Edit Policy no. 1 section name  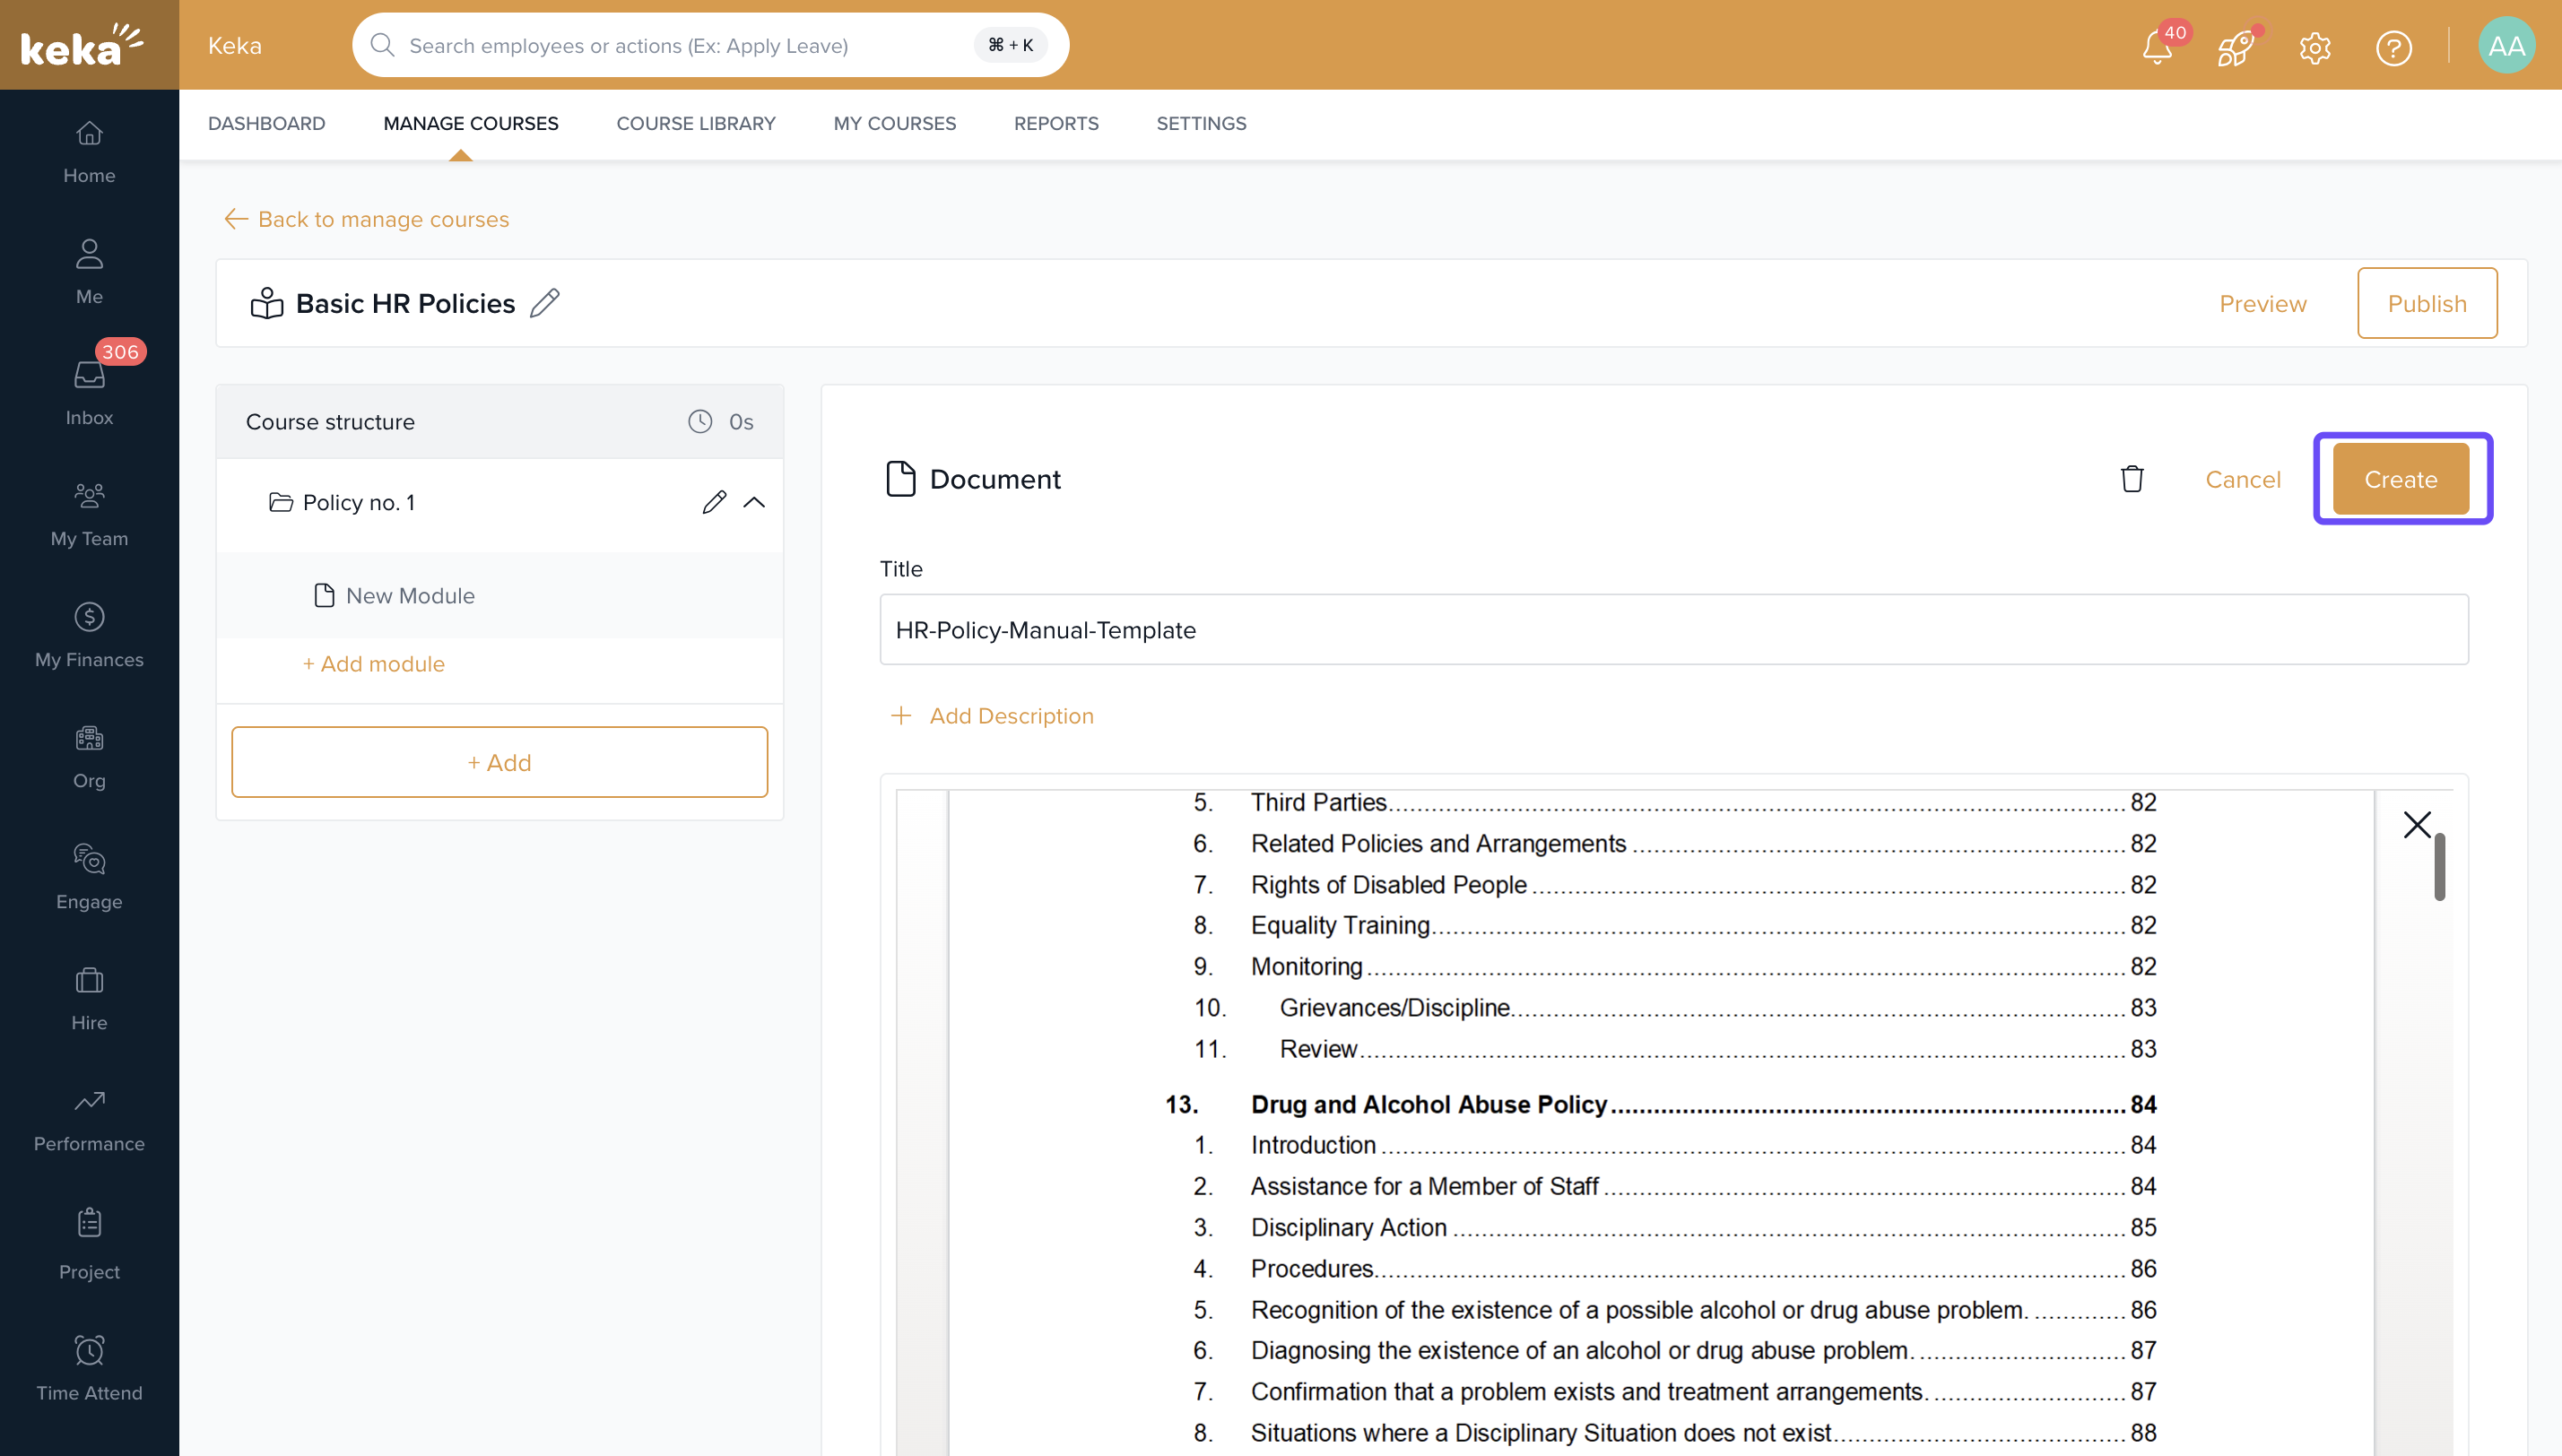[x=713, y=502]
